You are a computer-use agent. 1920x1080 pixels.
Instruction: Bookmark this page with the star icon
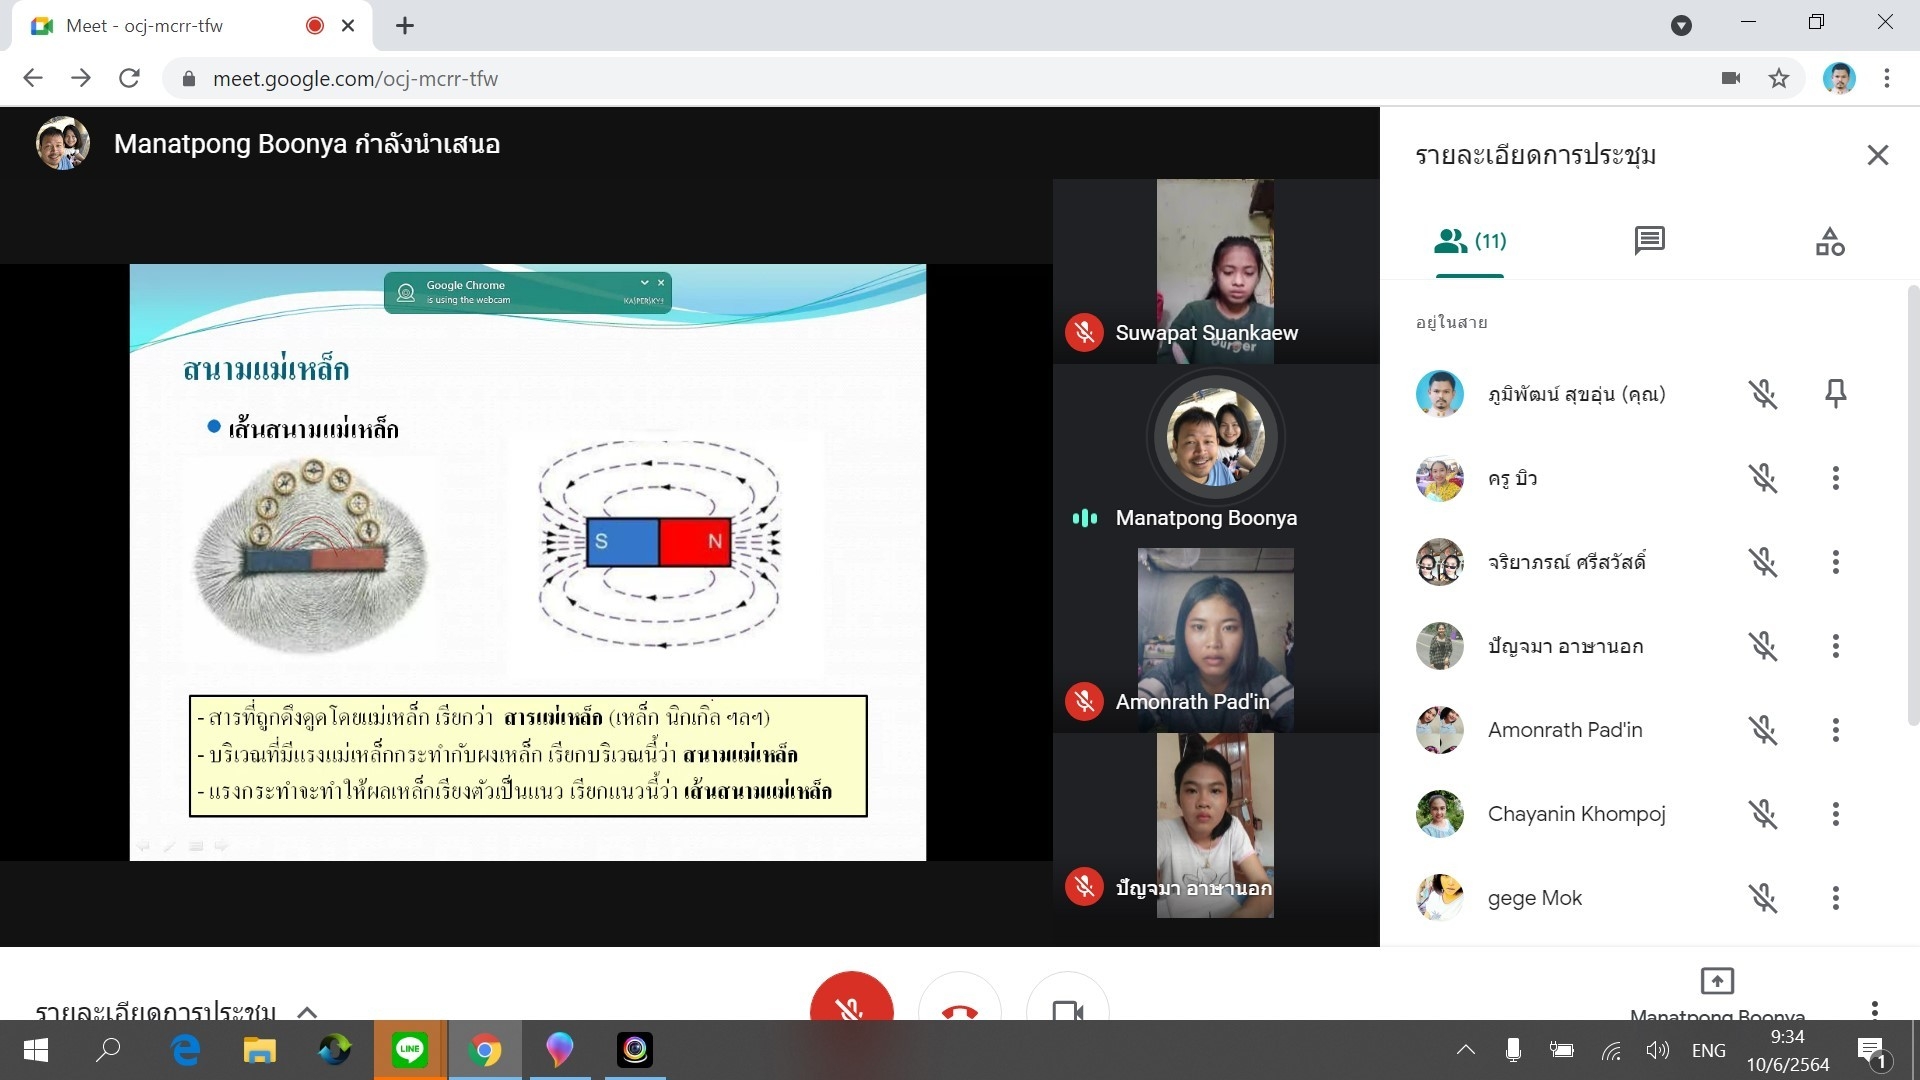[x=1778, y=78]
